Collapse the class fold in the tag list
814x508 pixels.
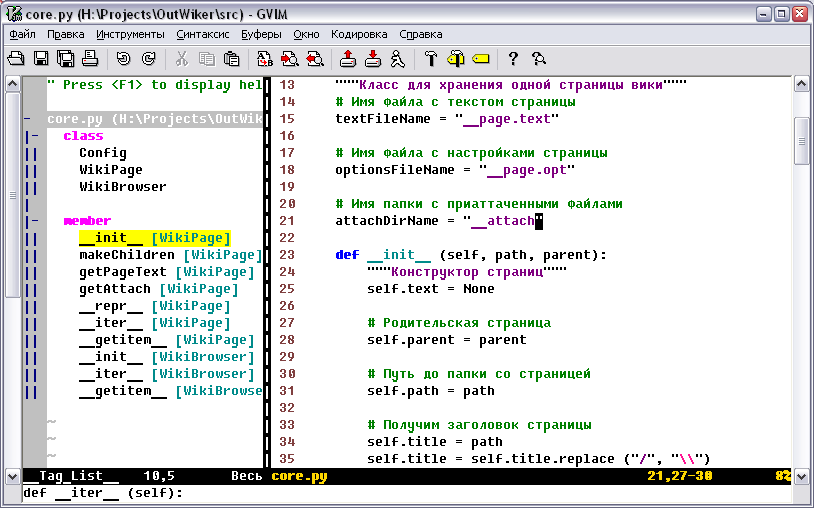click(35, 136)
